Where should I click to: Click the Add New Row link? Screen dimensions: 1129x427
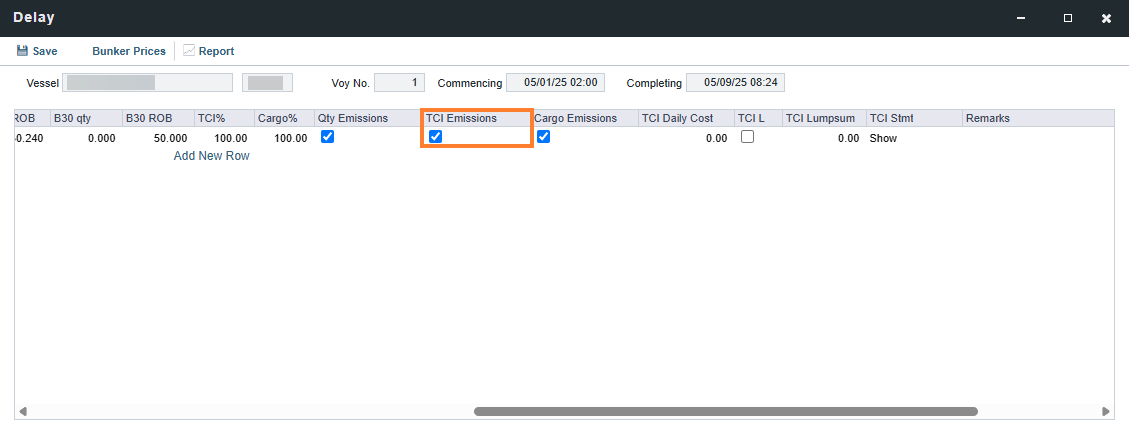click(212, 156)
